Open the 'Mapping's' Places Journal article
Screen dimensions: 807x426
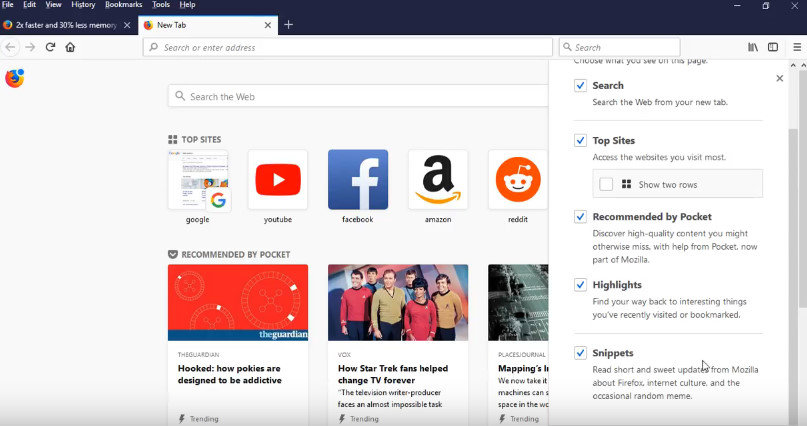pyautogui.click(x=523, y=368)
